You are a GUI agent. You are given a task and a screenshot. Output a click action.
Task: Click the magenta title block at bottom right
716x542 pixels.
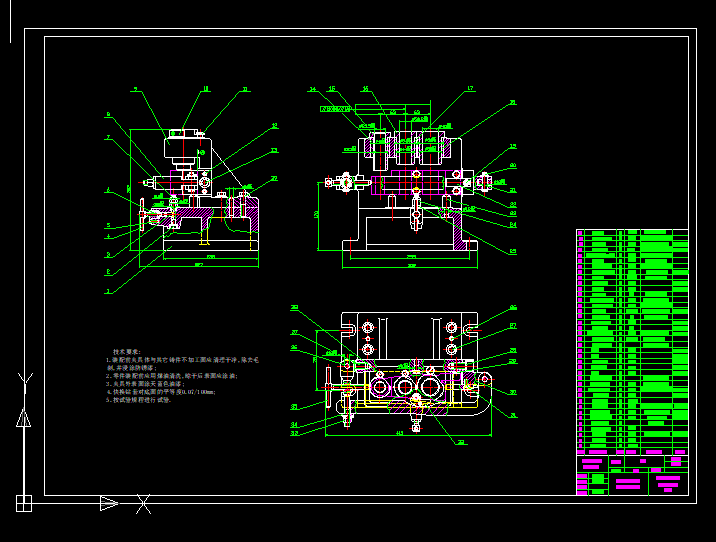coord(632,475)
